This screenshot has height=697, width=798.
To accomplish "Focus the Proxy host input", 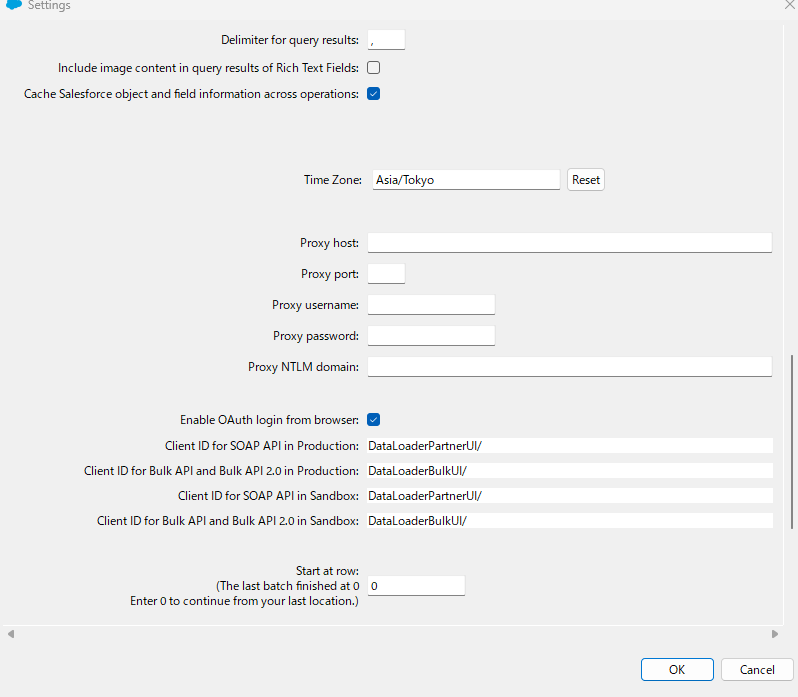I will click(570, 243).
